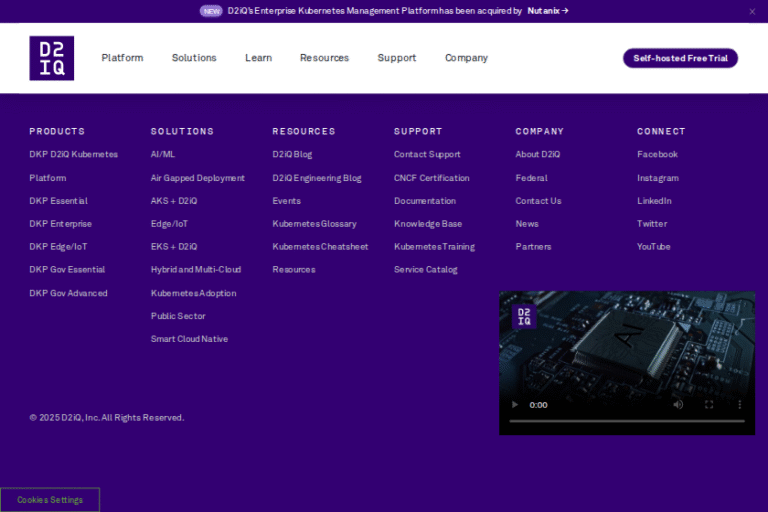Open About D2iQ page
Viewport: 768px width, 512px height.
point(537,154)
